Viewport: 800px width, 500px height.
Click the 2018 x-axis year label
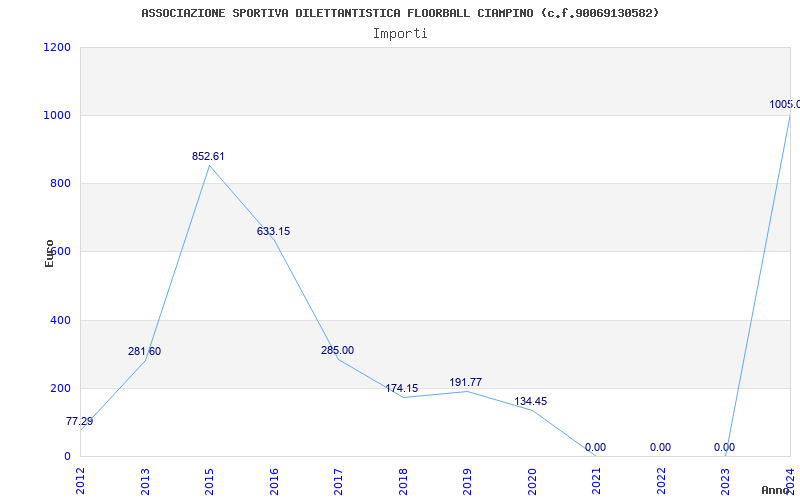[x=404, y=481]
